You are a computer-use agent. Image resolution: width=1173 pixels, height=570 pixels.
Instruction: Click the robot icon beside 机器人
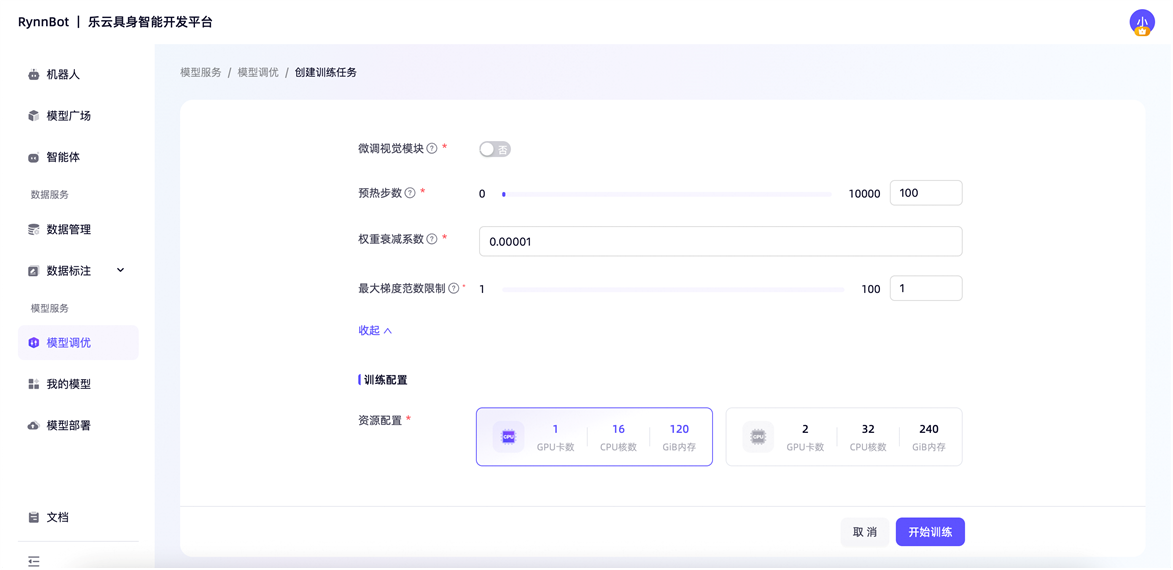click(33, 75)
